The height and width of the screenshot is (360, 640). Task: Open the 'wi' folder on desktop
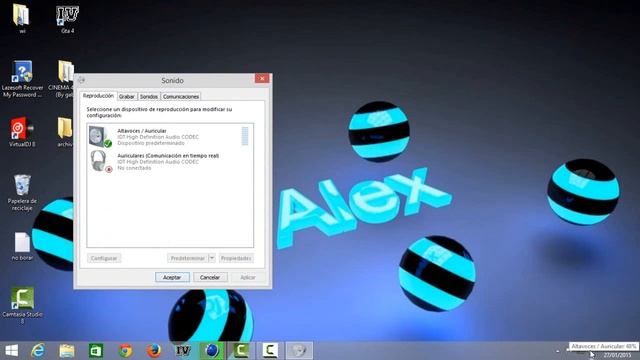[21, 15]
